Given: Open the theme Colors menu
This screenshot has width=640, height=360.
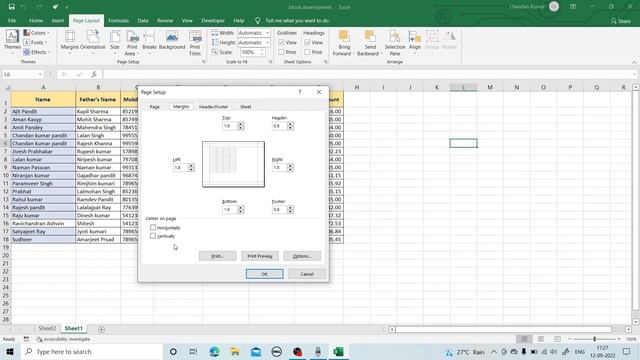Looking at the screenshot, I should click(36, 33).
